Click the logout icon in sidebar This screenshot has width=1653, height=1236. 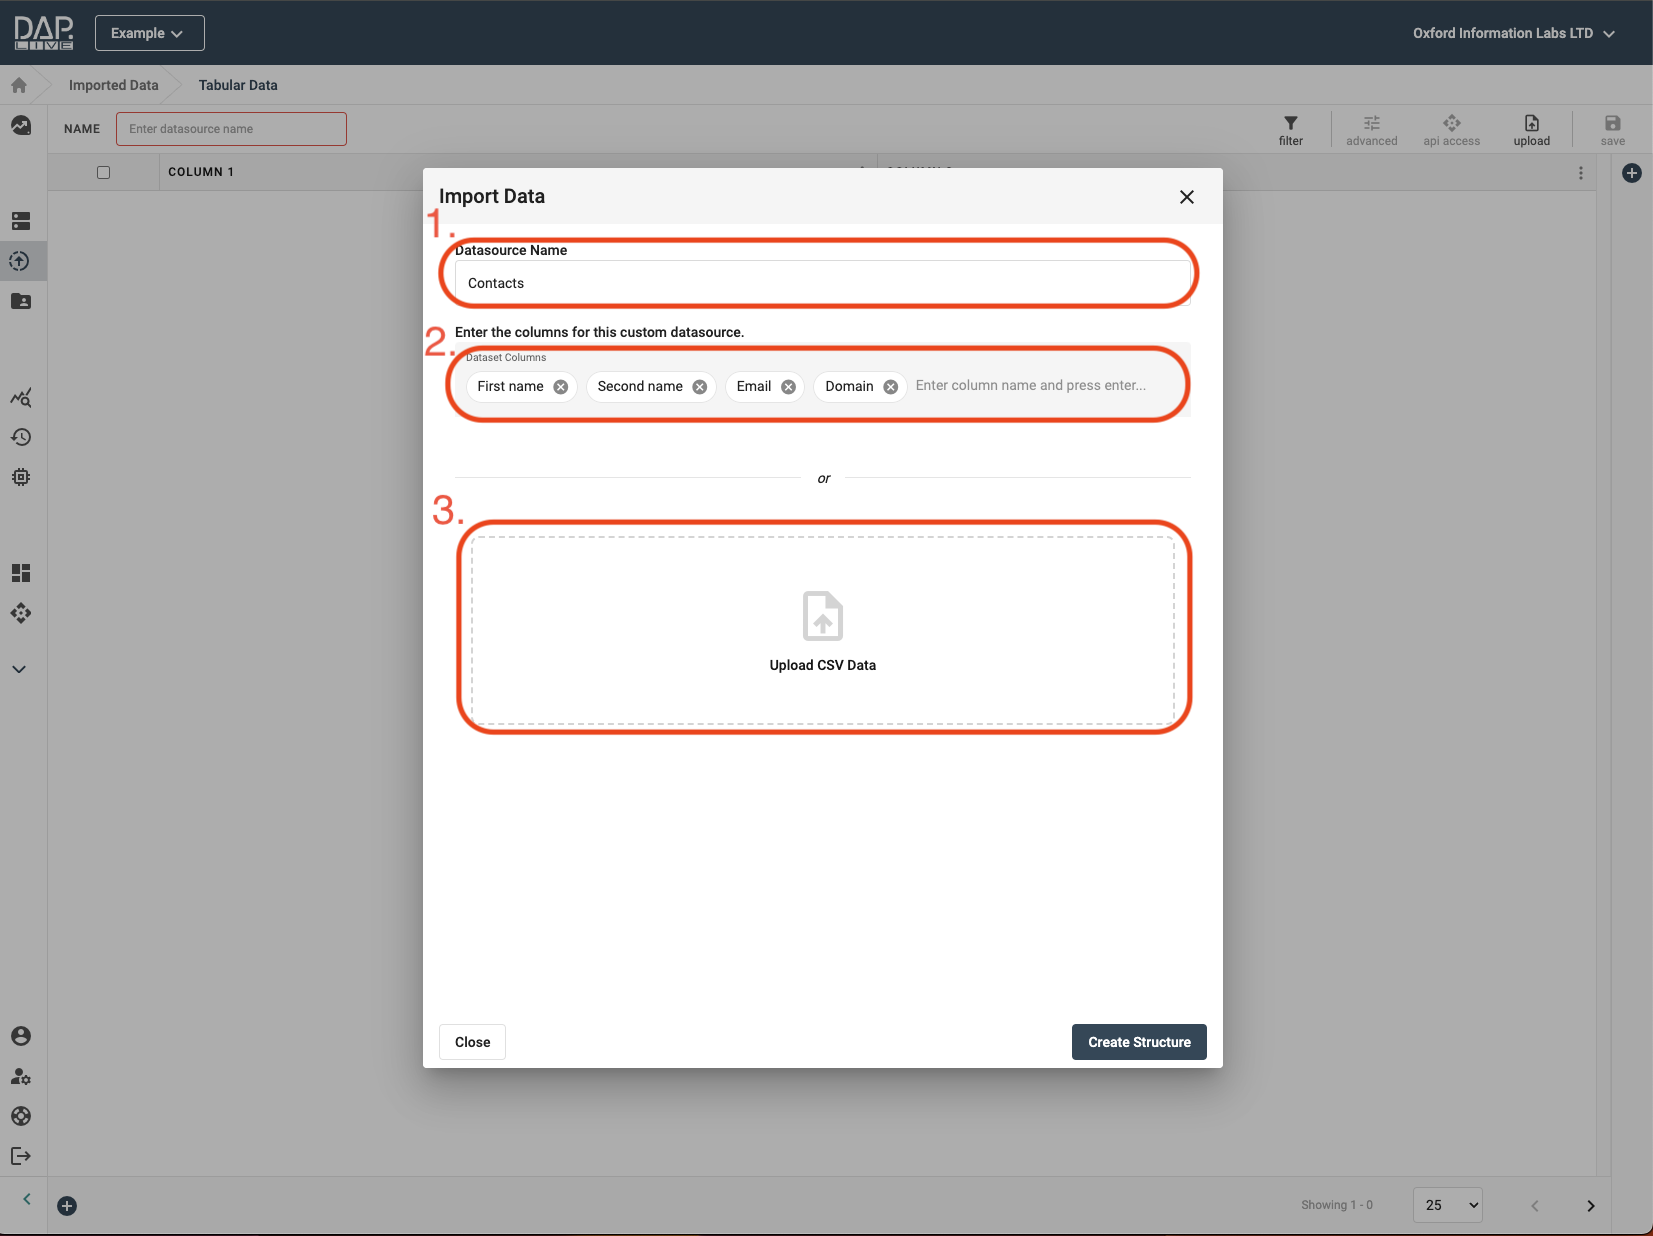[21, 1156]
